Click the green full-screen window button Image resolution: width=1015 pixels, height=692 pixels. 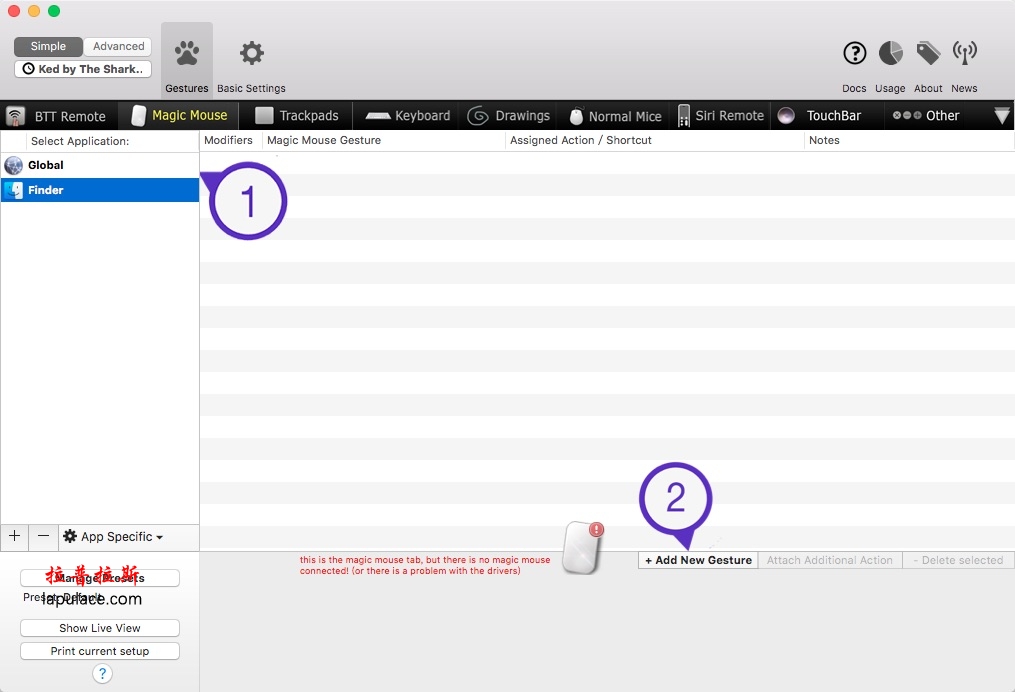(54, 11)
